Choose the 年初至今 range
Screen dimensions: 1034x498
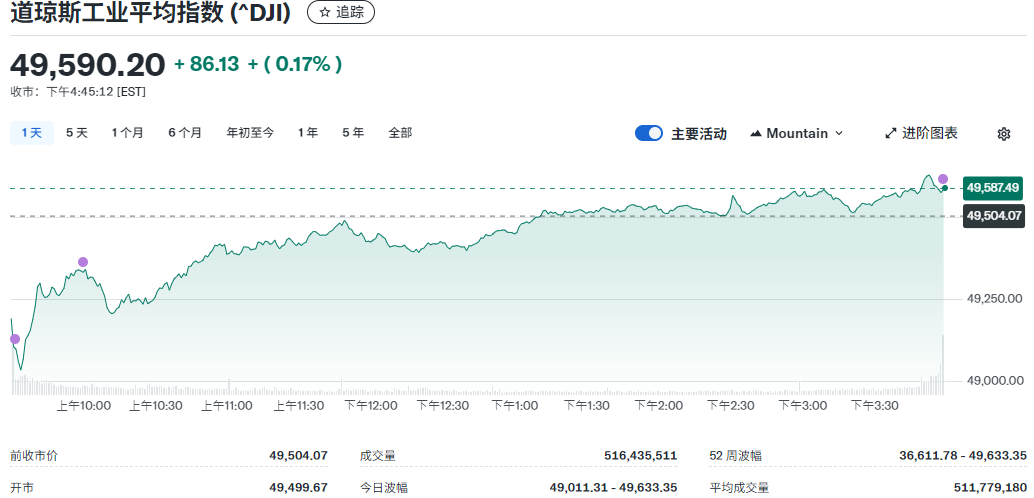pyautogui.click(x=250, y=133)
